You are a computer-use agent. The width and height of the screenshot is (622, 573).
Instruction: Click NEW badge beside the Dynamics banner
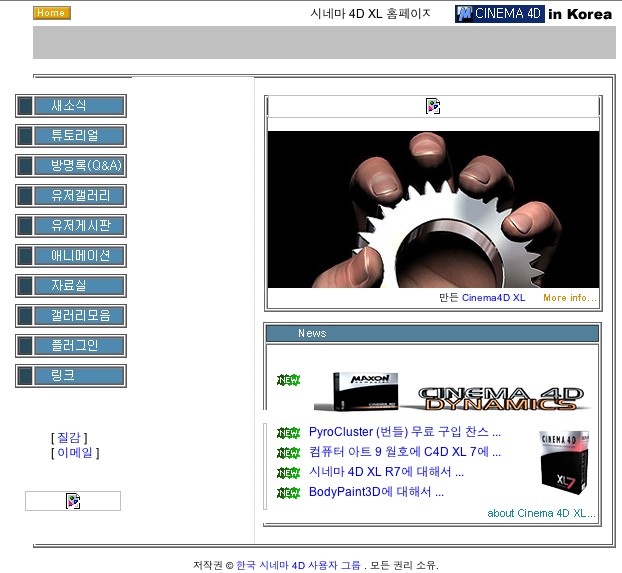(x=288, y=380)
